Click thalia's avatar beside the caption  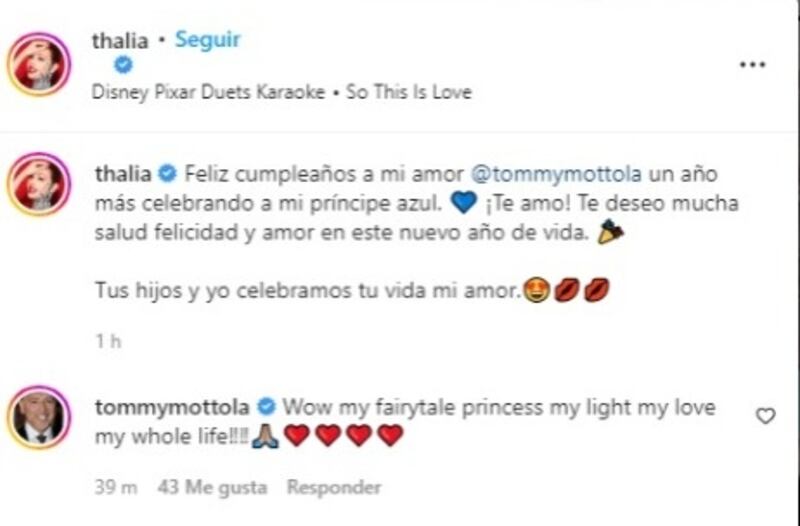39,185
